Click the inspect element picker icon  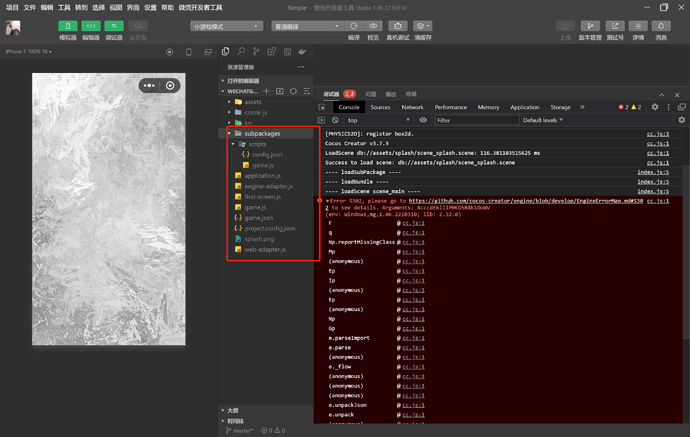(322, 107)
